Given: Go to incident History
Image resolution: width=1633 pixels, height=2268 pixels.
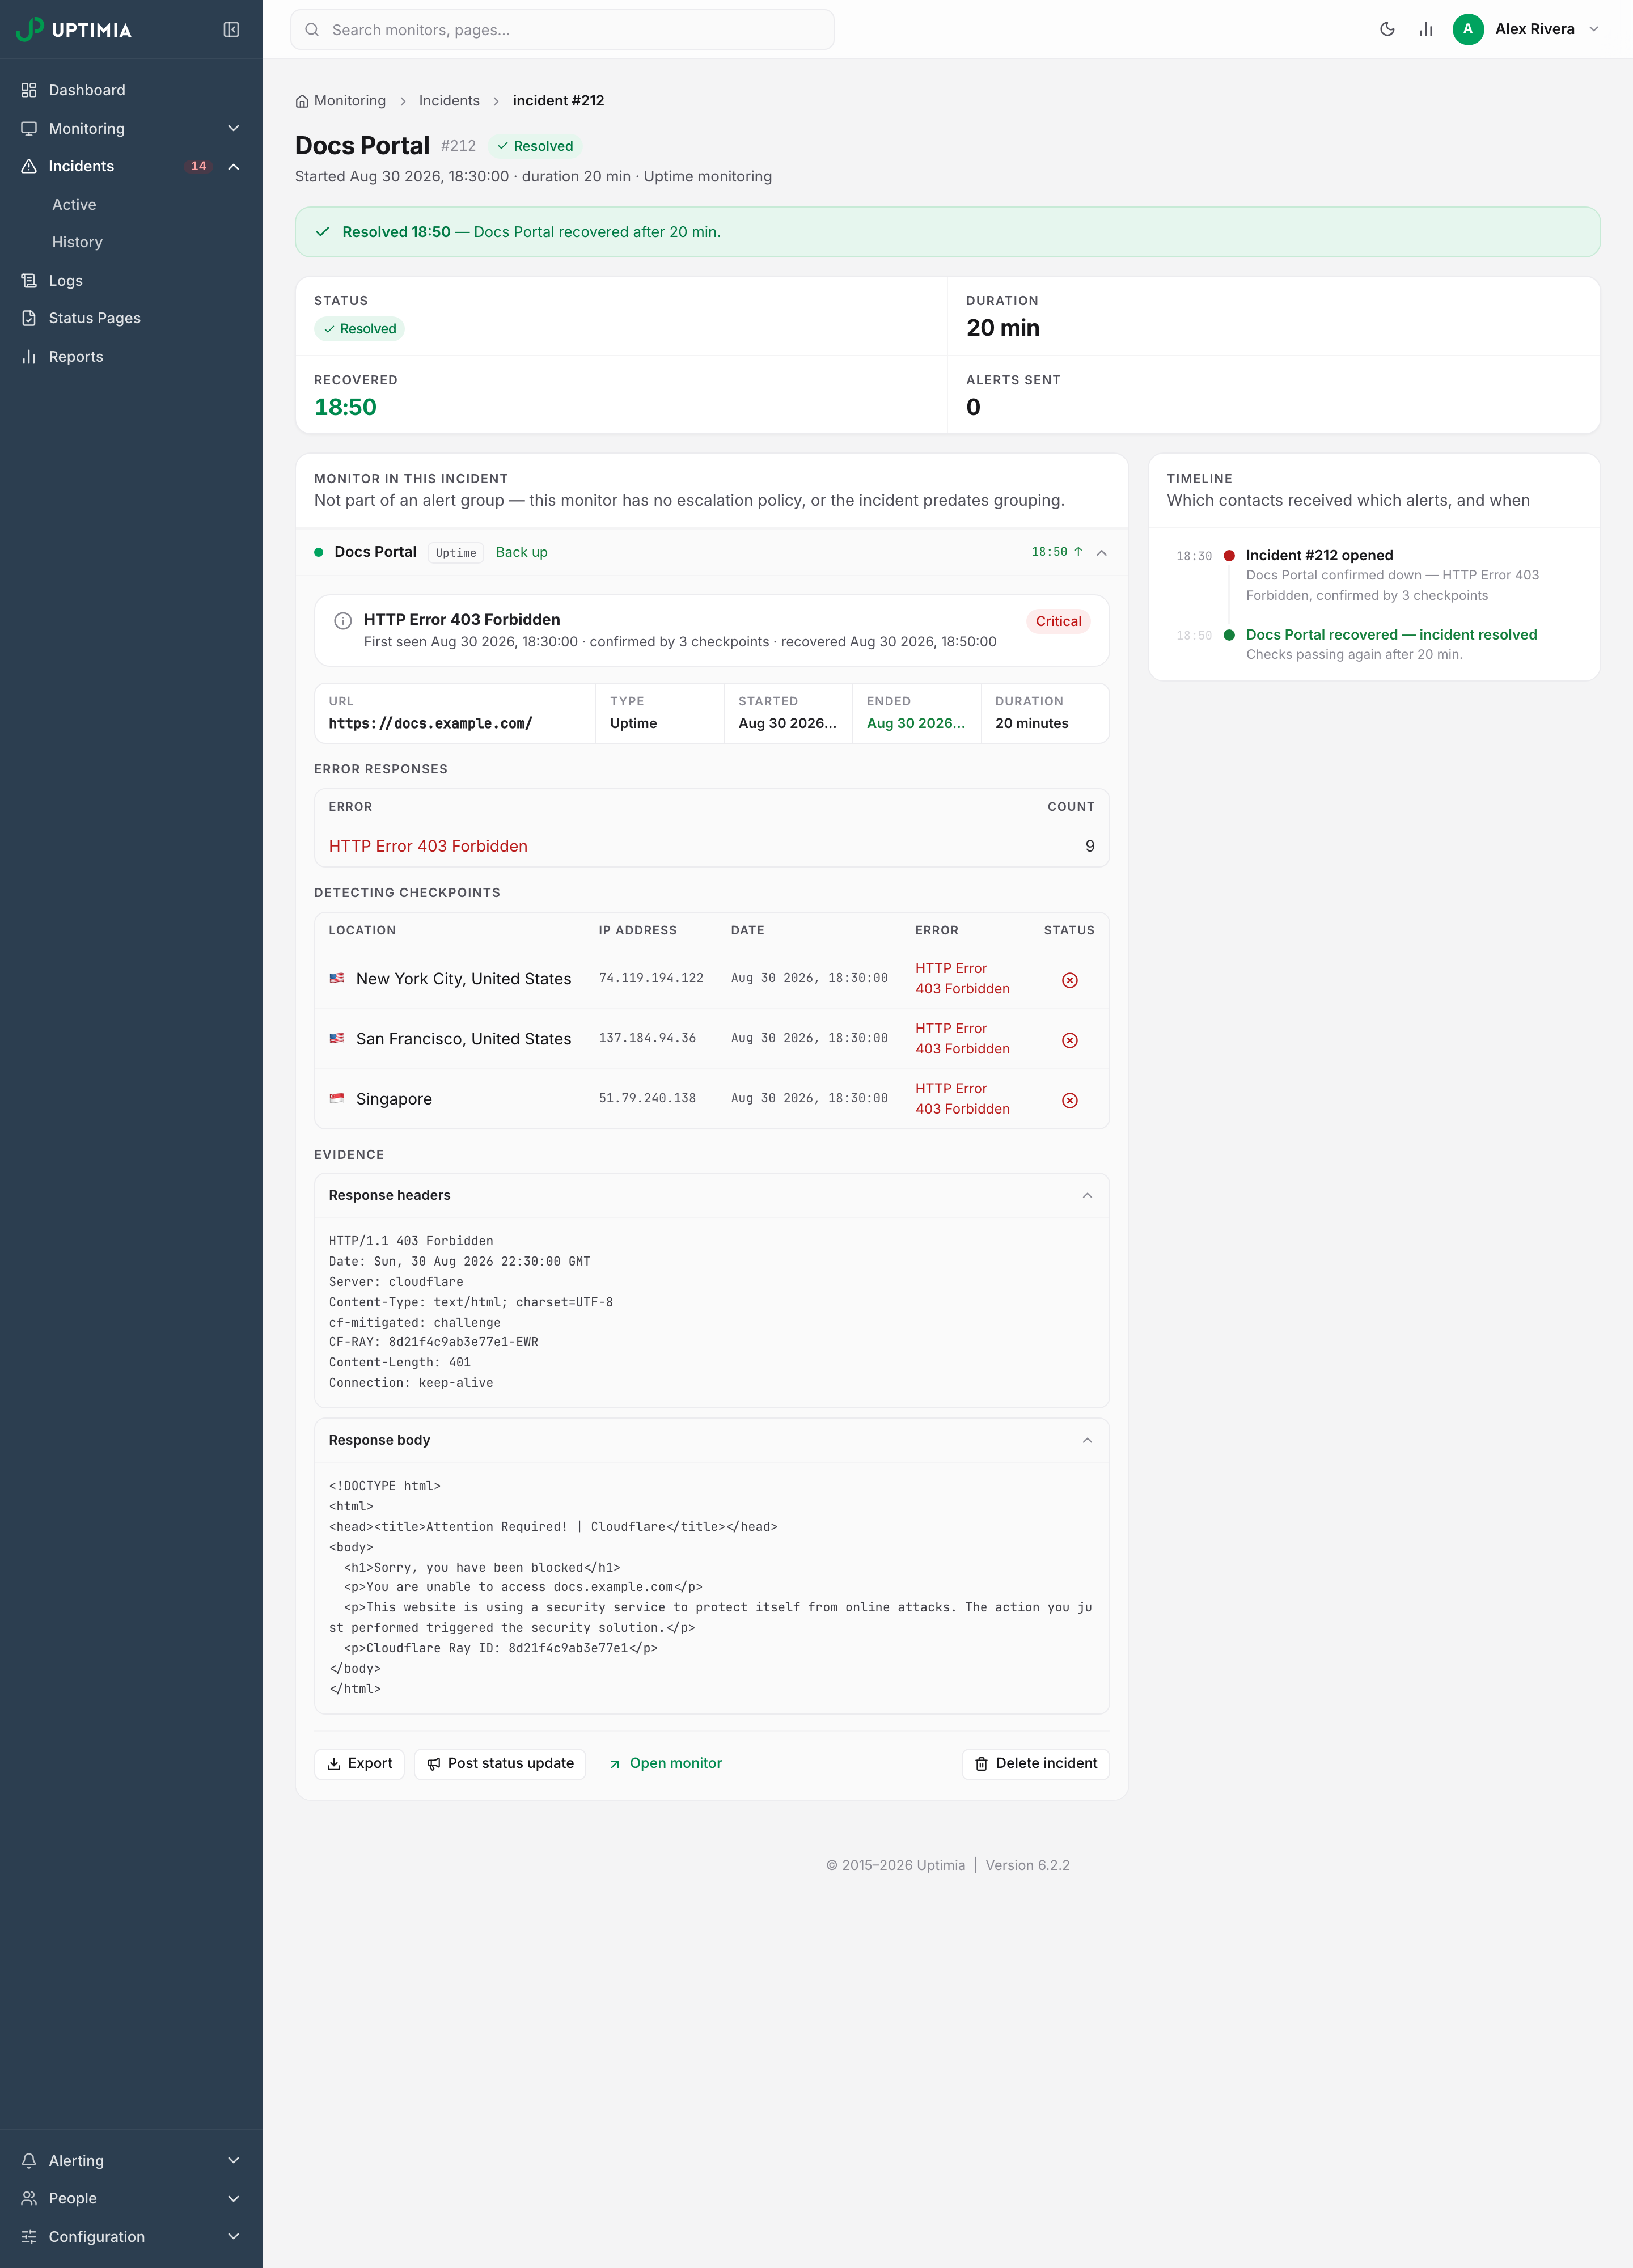Looking at the screenshot, I should [77, 242].
